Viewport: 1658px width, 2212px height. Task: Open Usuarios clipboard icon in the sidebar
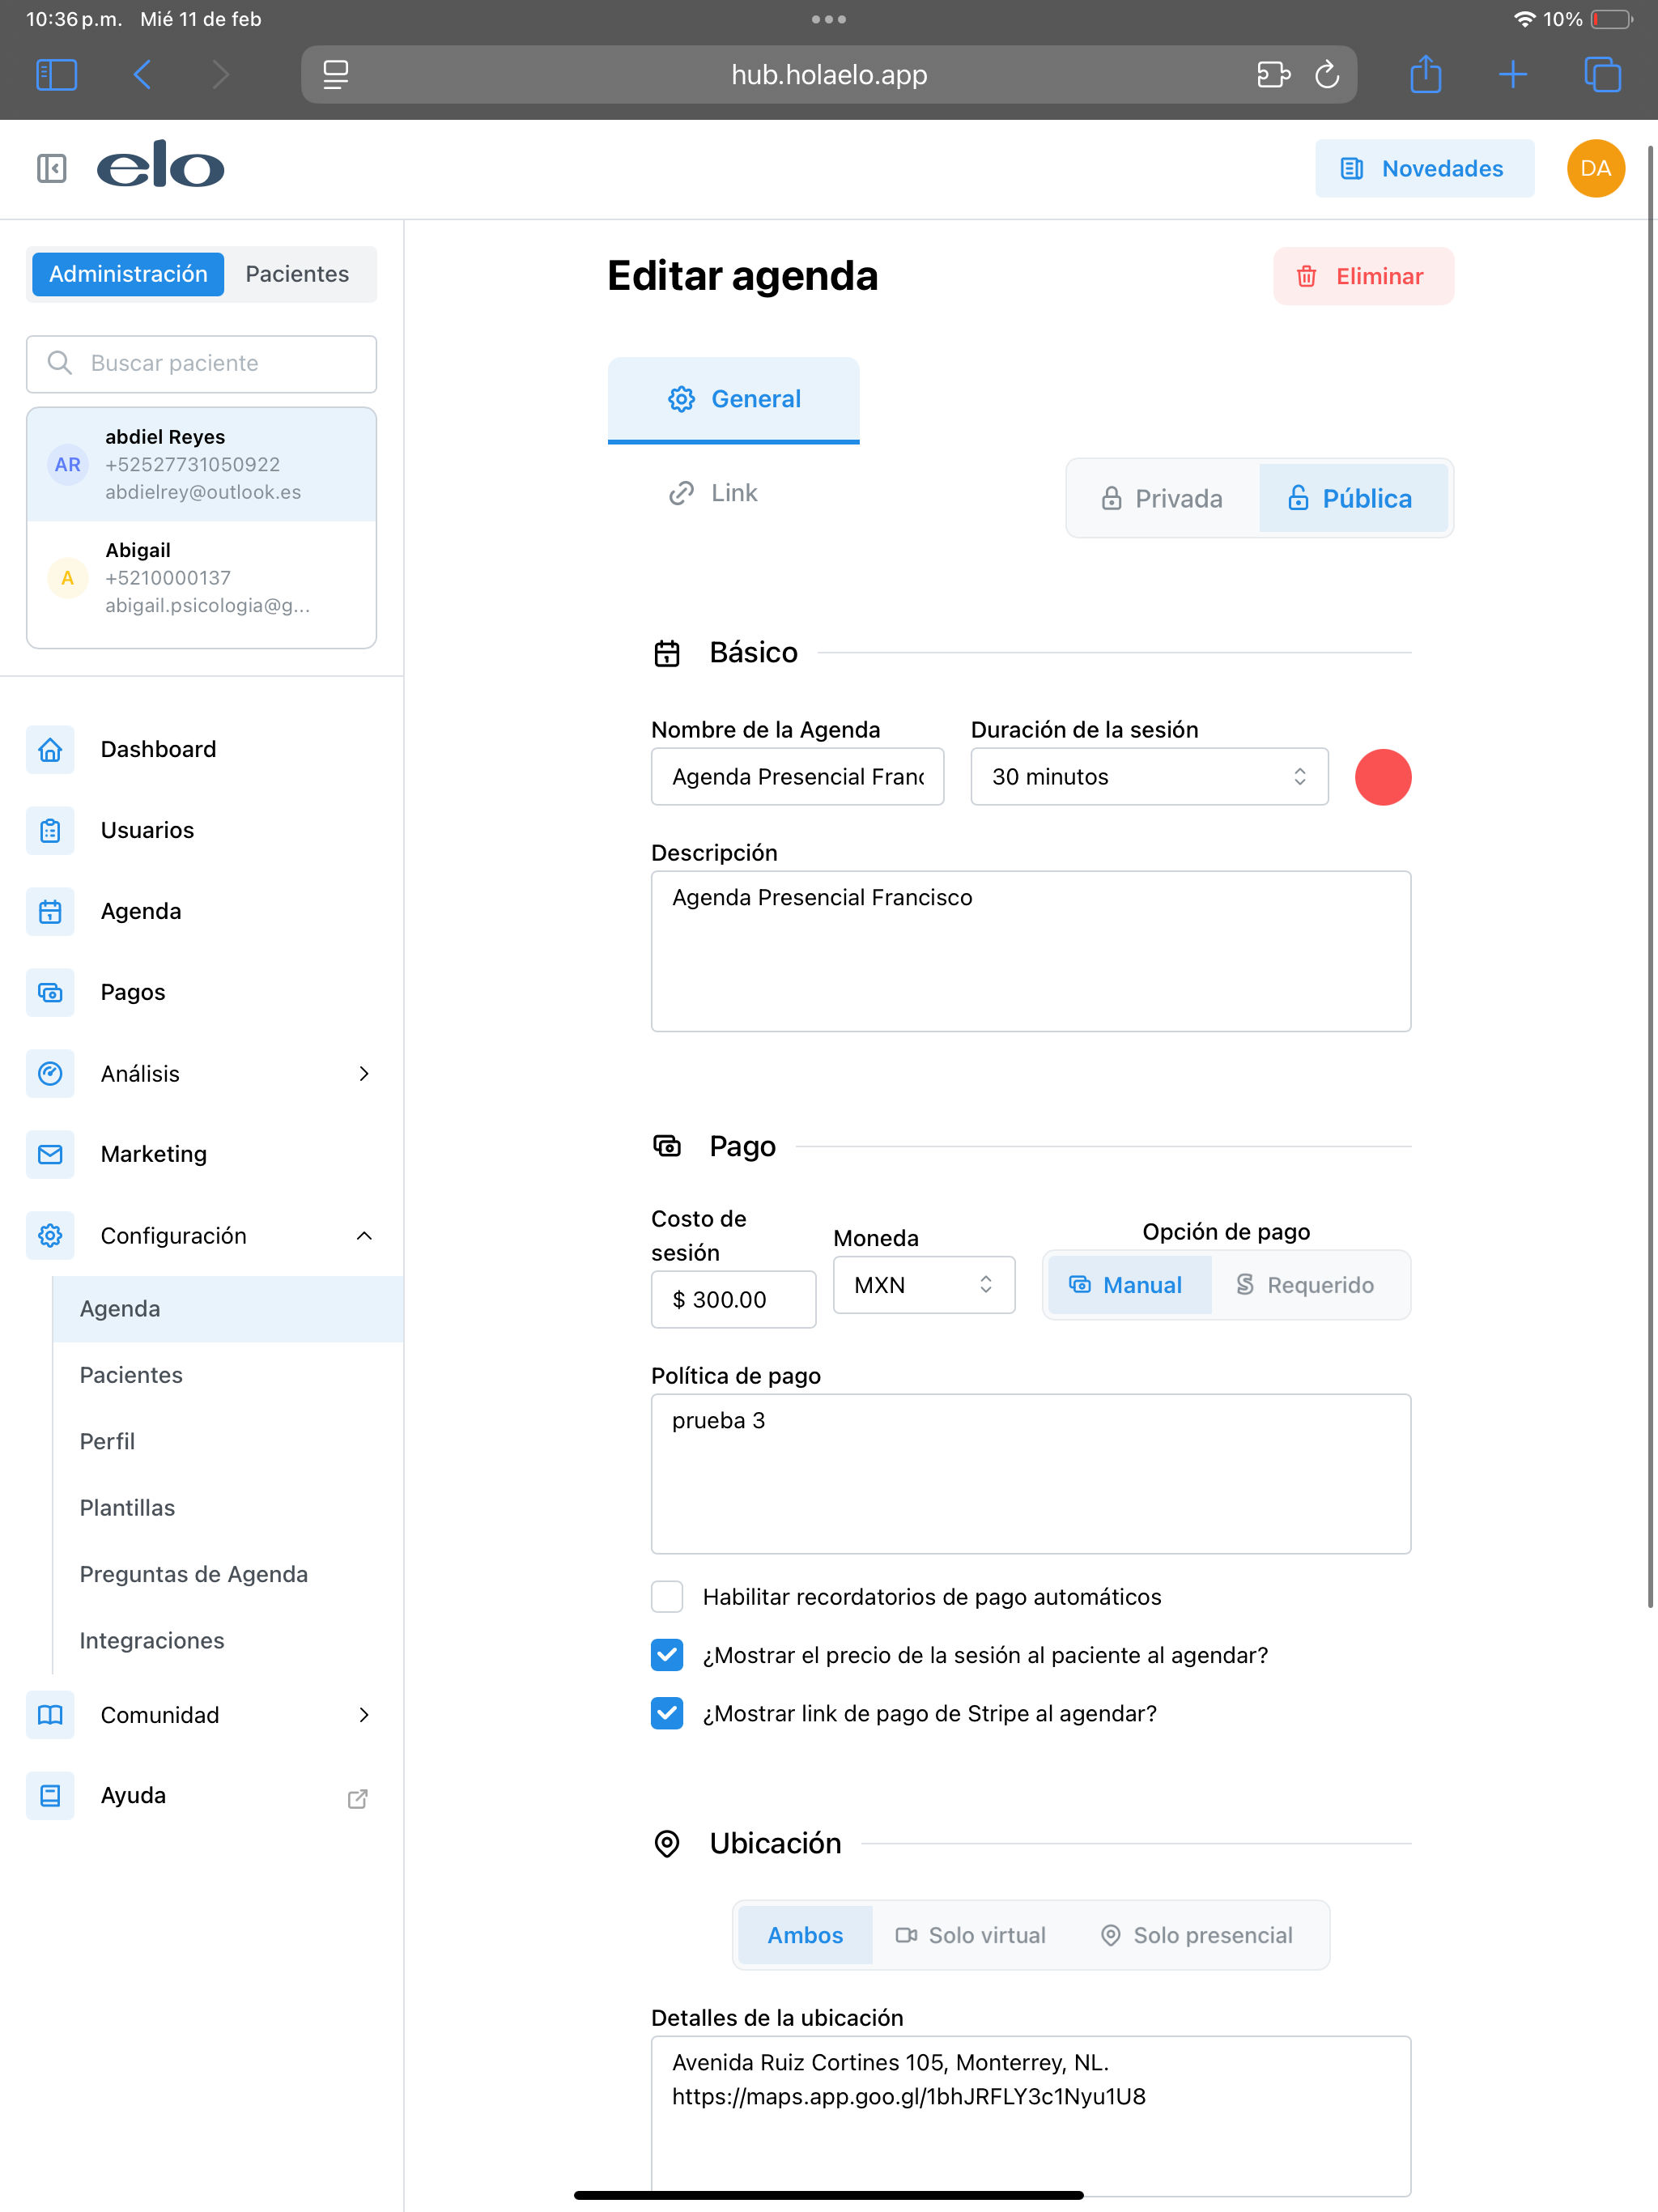(x=50, y=830)
